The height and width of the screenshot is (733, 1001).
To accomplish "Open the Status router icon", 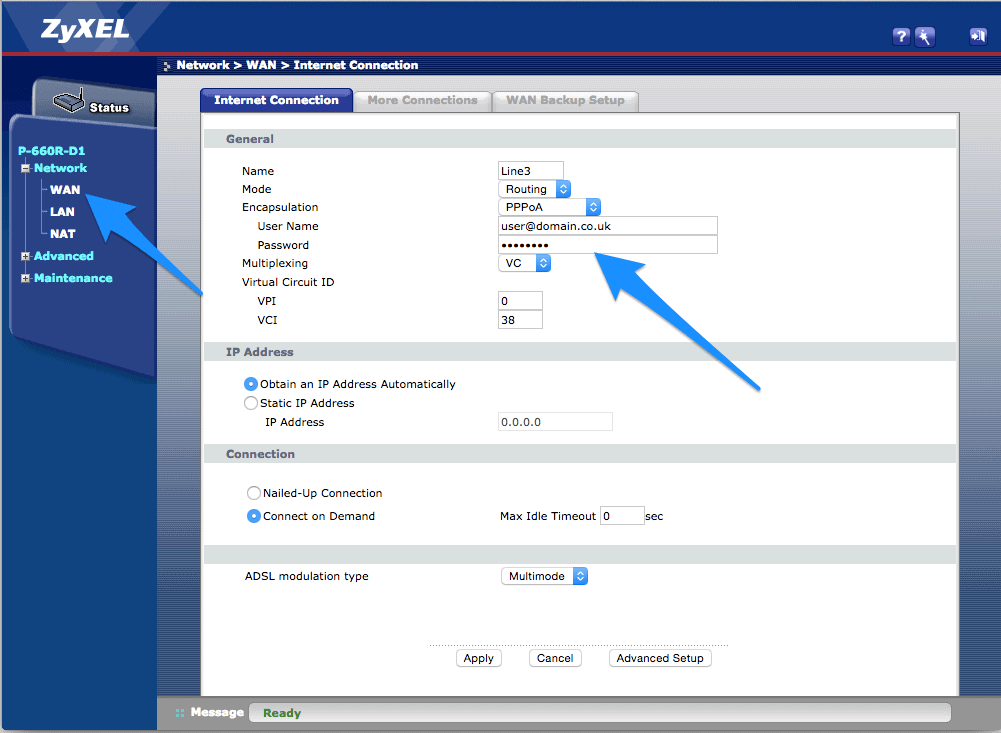I will click(x=69, y=101).
